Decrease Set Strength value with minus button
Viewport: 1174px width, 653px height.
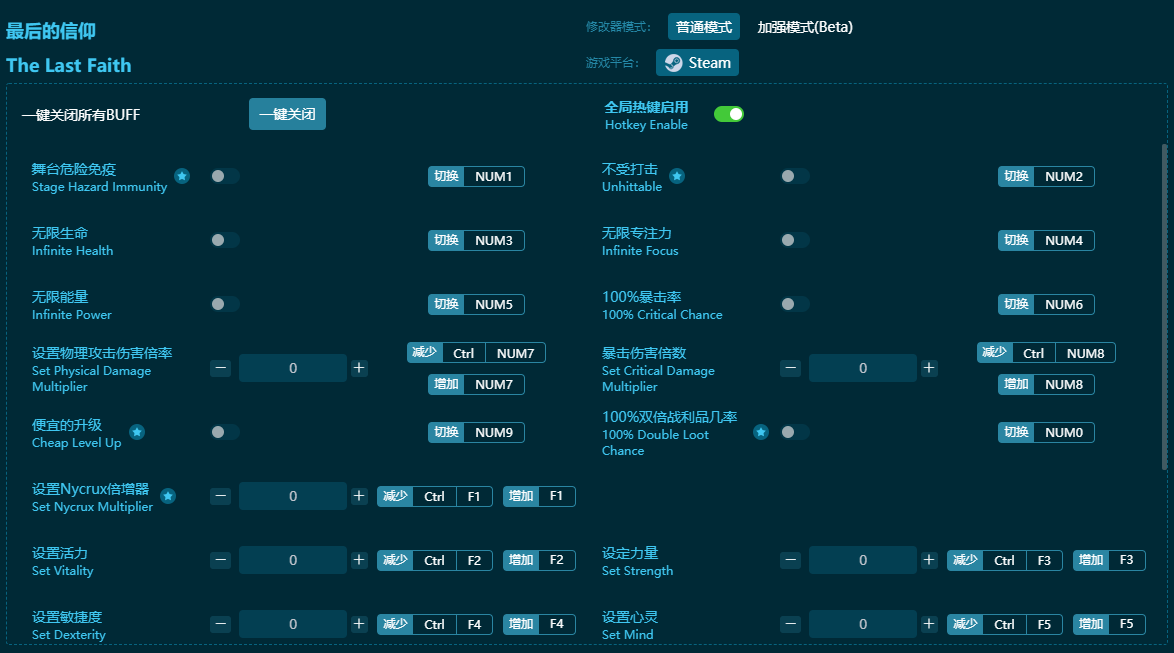coord(791,560)
